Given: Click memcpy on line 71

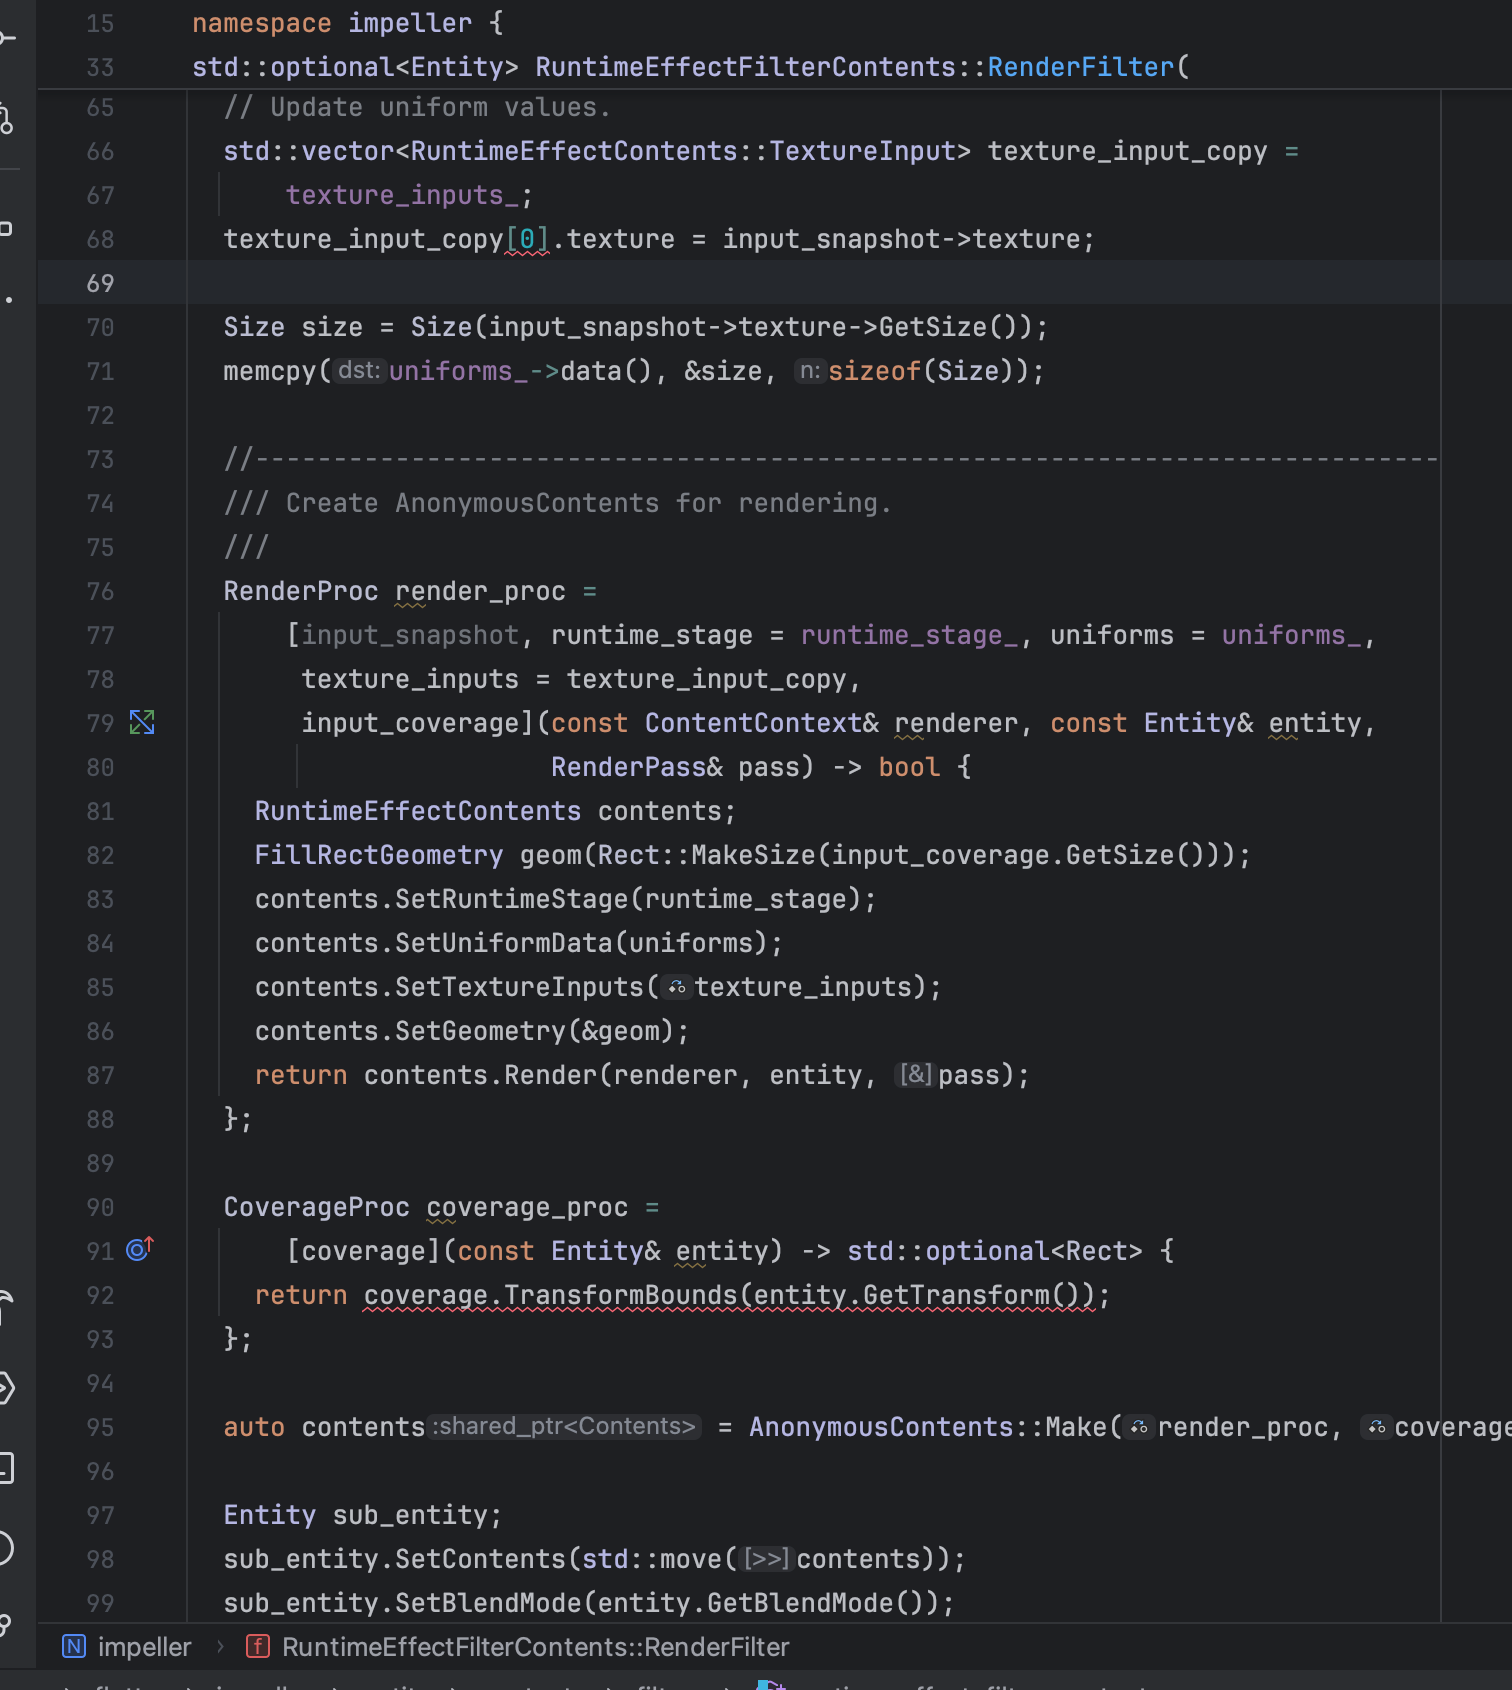Looking at the screenshot, I should click(270, 371).
